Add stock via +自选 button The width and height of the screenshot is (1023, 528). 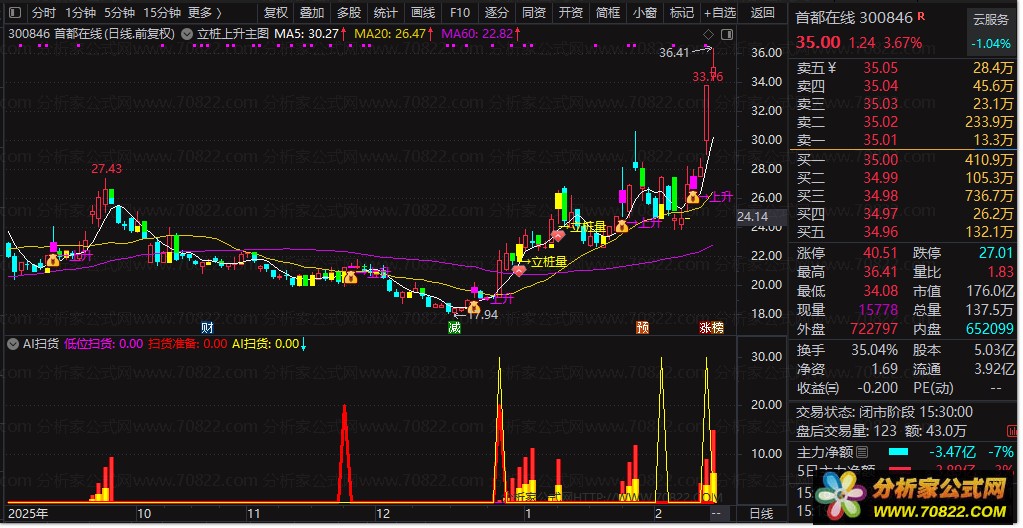pos(720,12)
